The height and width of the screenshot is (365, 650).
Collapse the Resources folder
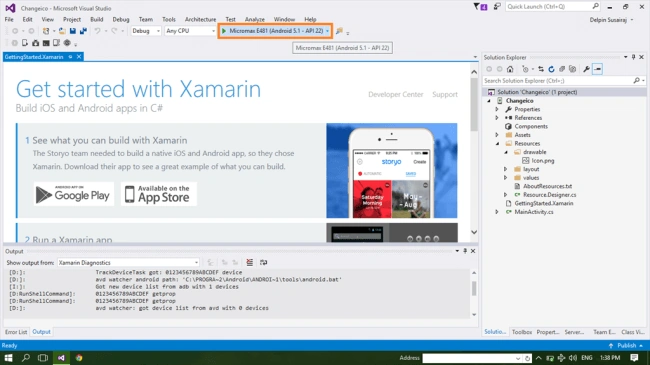[497, 144]
